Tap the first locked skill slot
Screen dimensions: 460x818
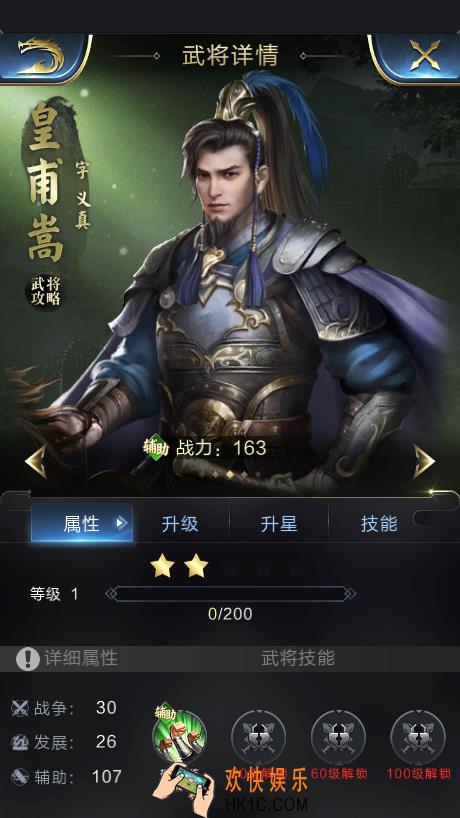point(258,737)
